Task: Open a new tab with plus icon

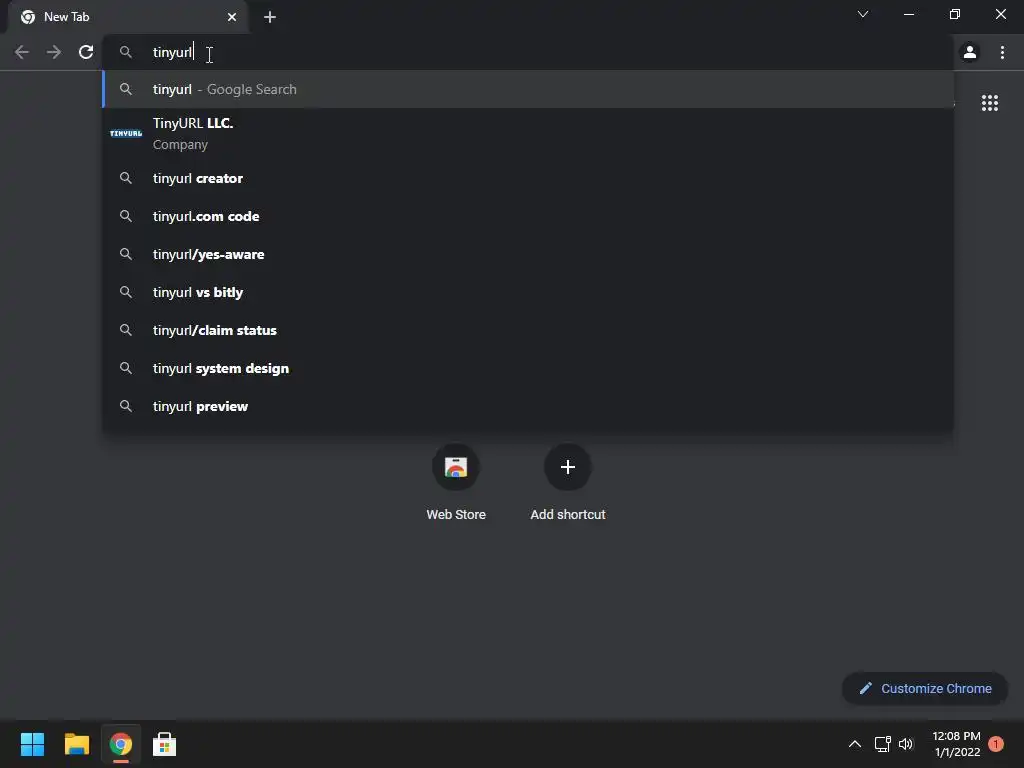Action: pyautogui.click(x=270, y=17)
